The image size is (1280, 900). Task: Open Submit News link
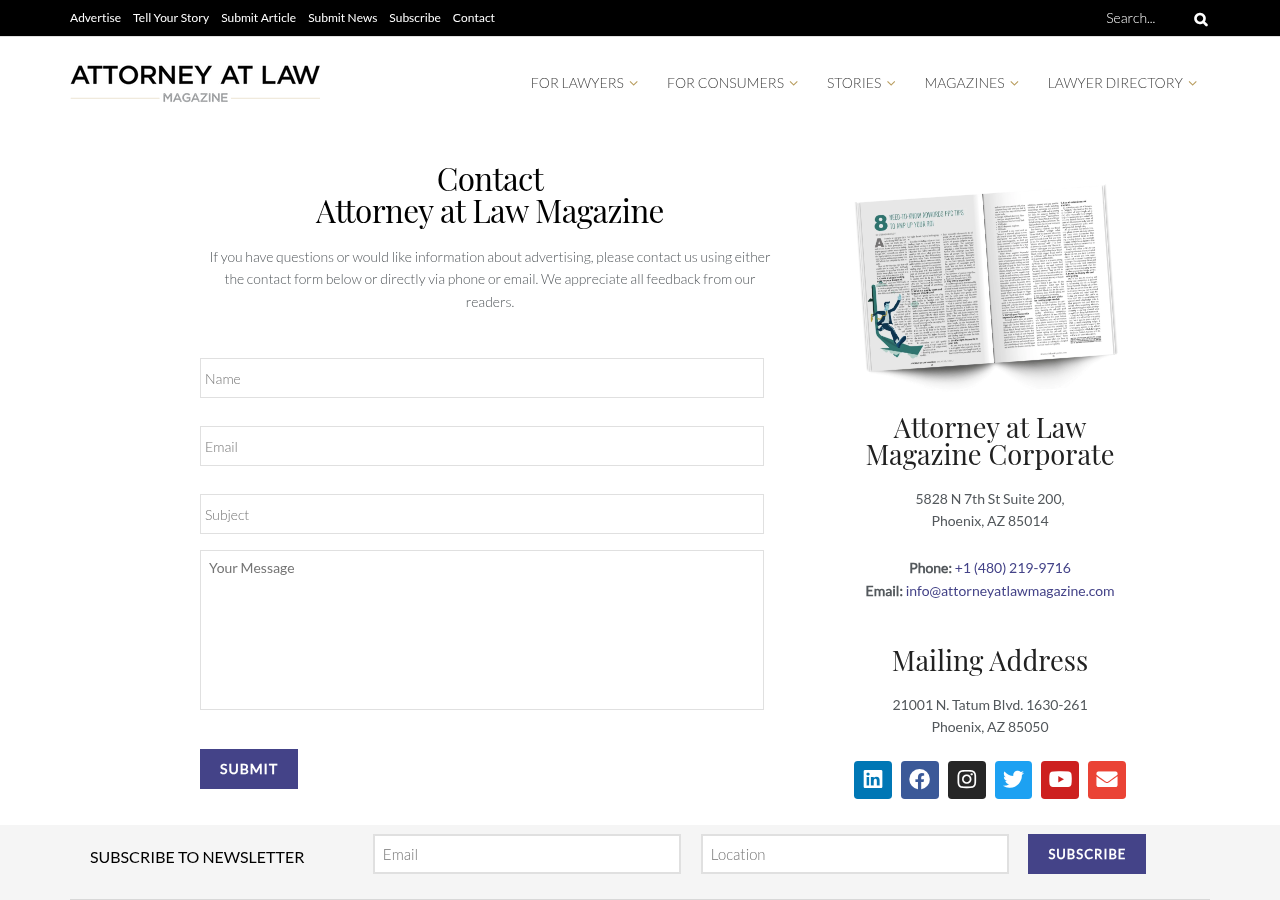coord(342,18)
